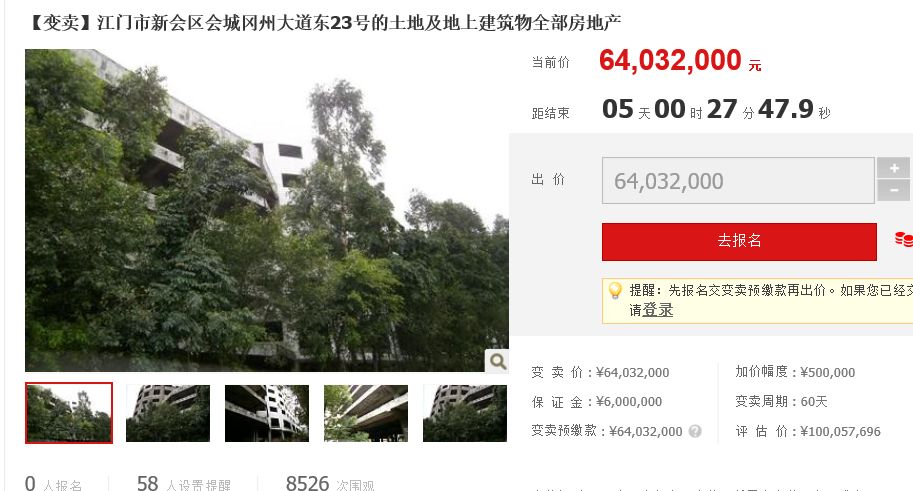
Task: Select the fourth thumbnail showing the overhang
Action: click(366, 413)
